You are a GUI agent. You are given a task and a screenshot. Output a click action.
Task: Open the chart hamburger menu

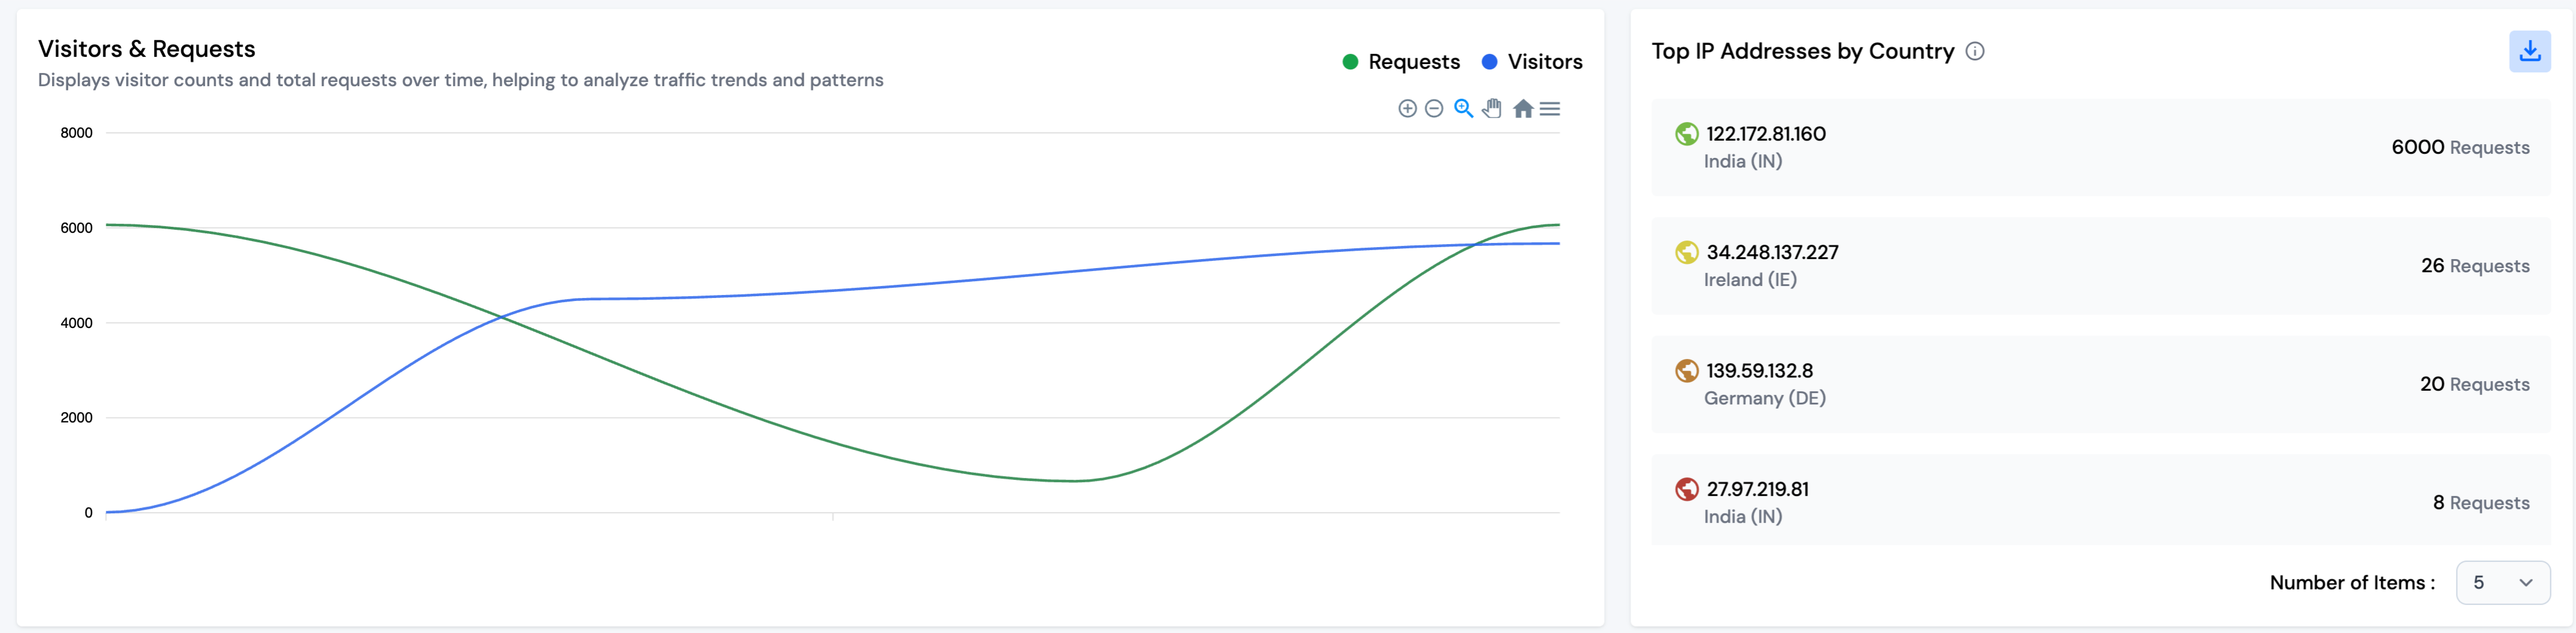click(1549, 109)
